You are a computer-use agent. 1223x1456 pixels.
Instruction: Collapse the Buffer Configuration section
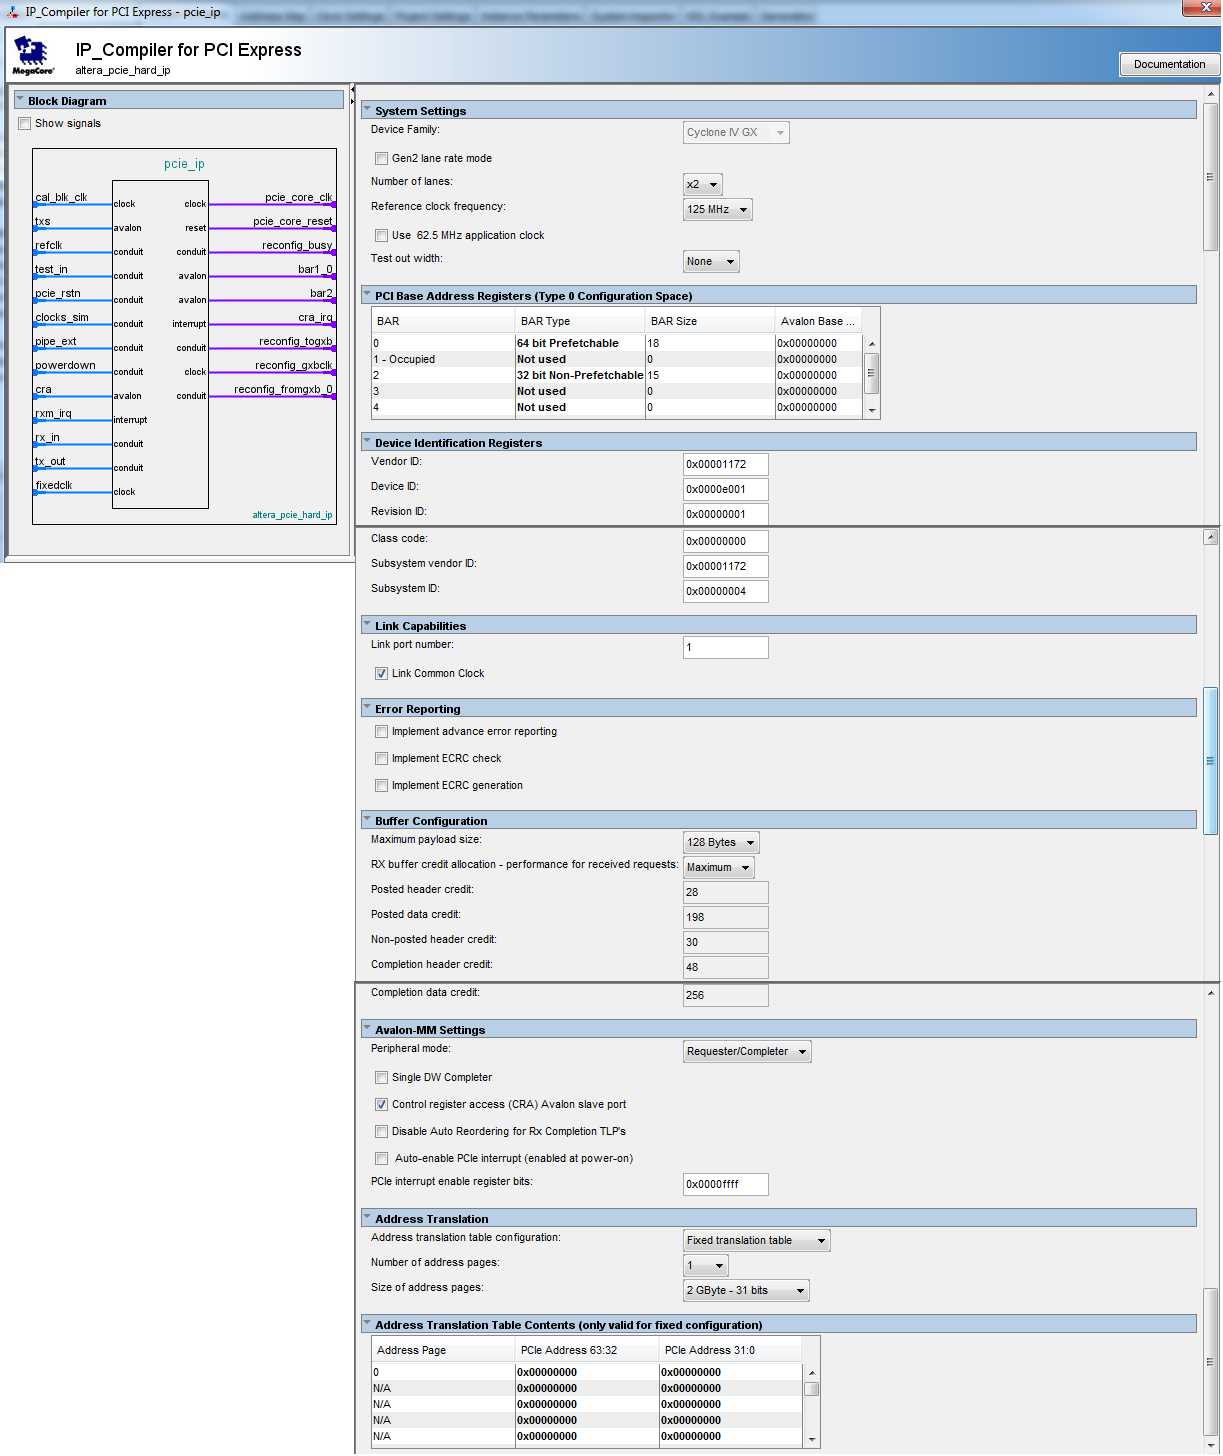click(367, 820)
